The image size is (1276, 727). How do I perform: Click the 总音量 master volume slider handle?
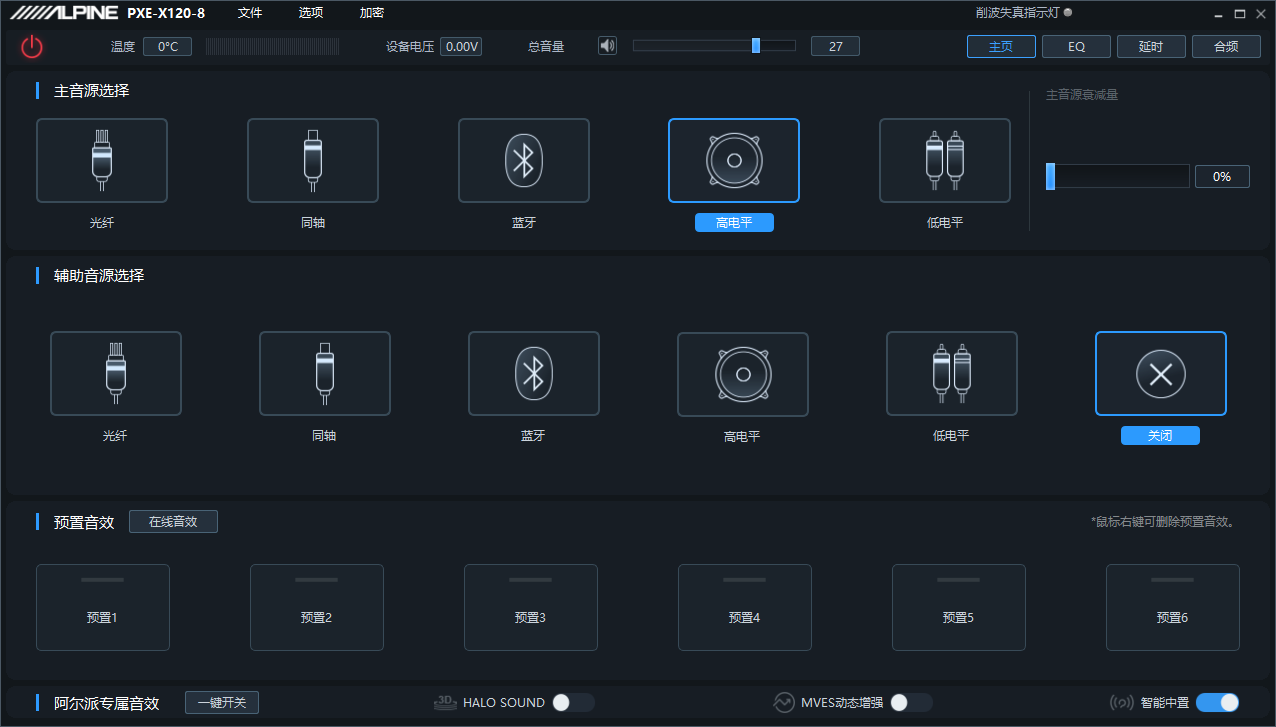[x=756, y=46]
